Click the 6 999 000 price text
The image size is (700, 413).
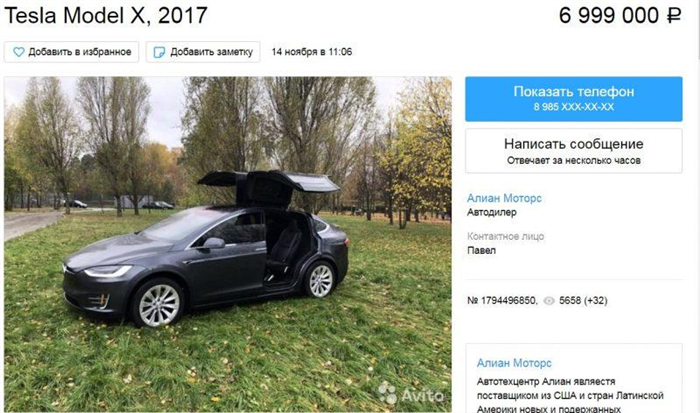pyautogui.click(x=608, y=16)
